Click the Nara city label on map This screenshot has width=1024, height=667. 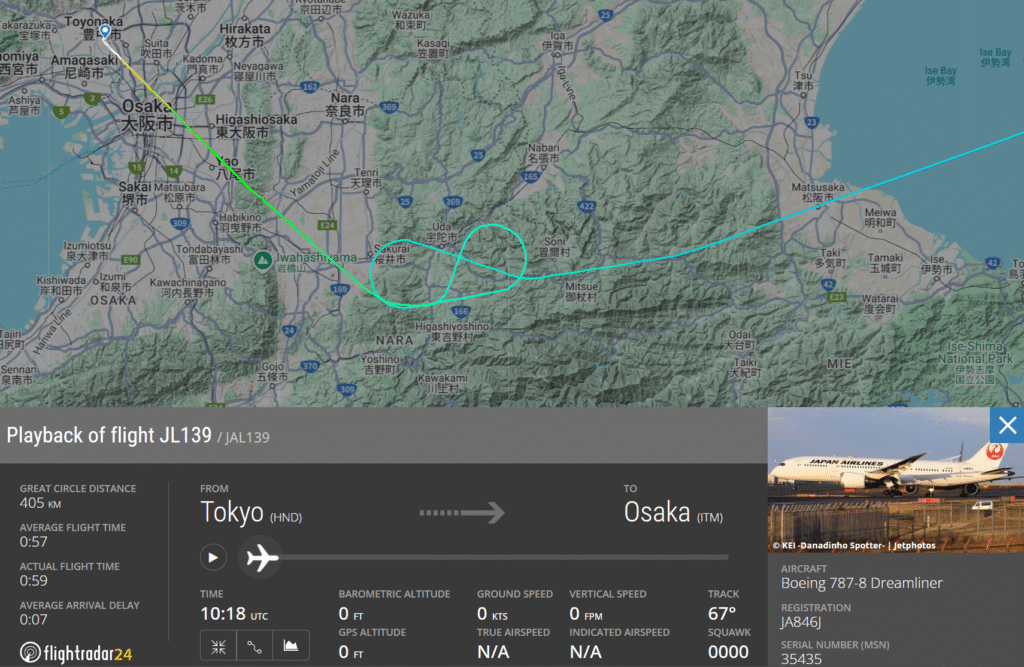tap(345, 105)
